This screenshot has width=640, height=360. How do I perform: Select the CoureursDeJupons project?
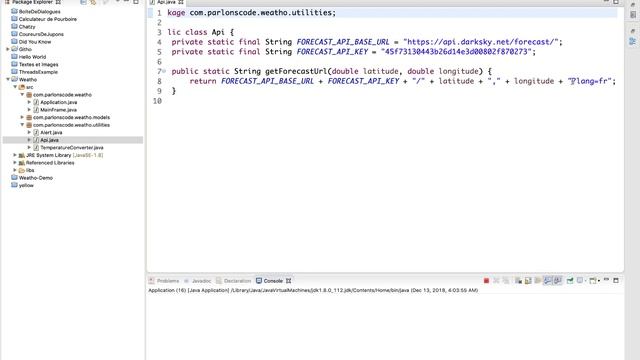point(41,34)
